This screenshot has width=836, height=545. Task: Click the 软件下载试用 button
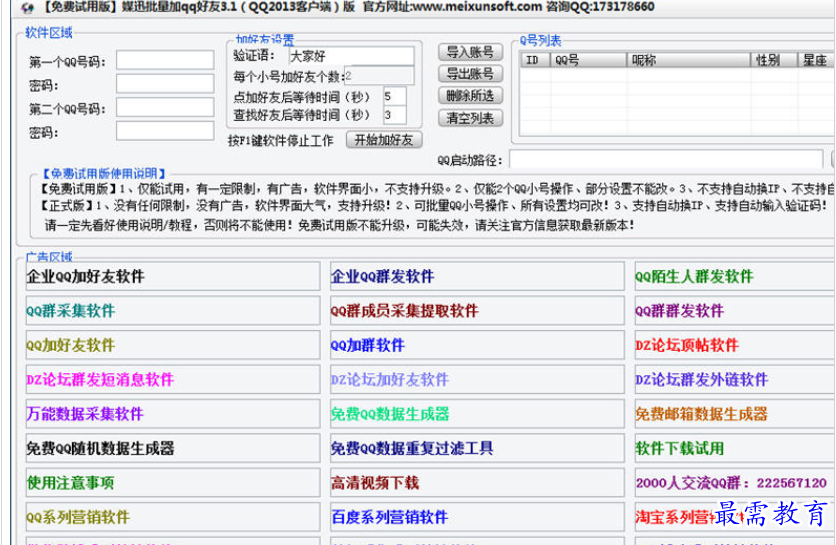coord(735,448)
